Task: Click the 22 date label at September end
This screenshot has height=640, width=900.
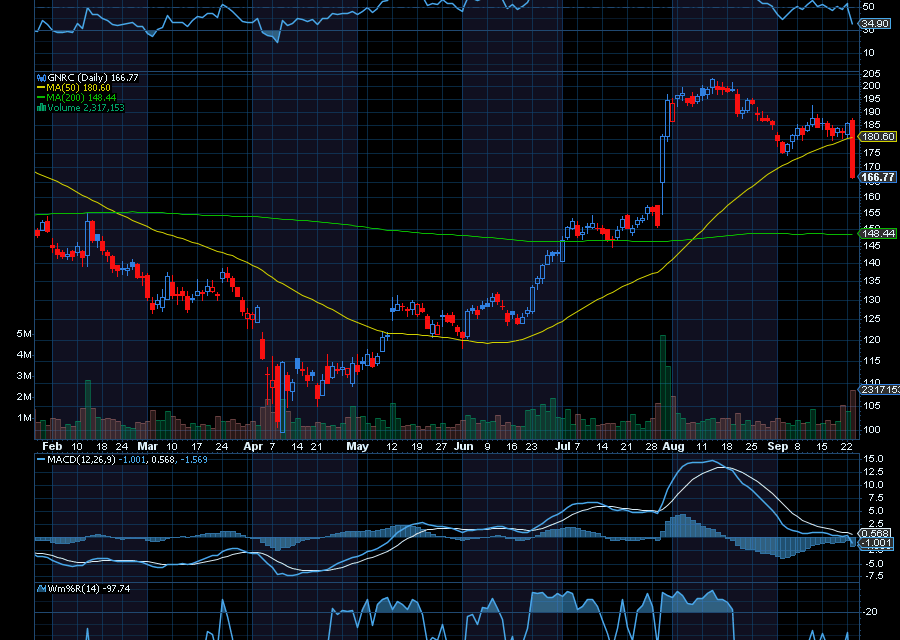Action: click(846, 447)
